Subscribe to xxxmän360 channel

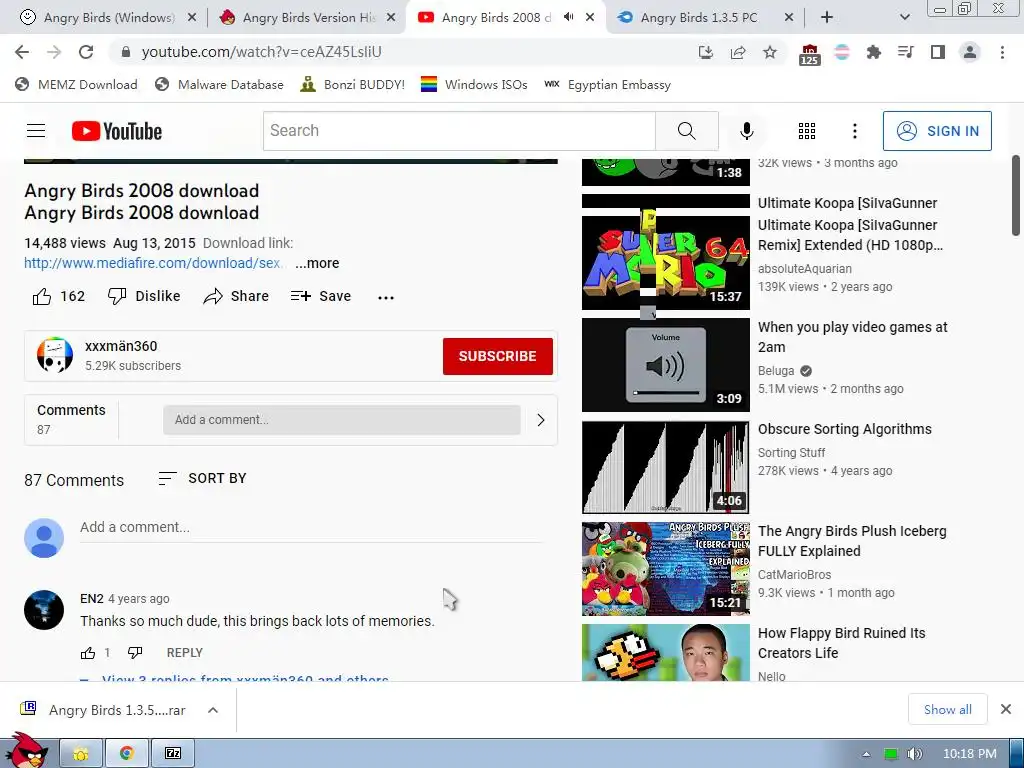click(498, 356)
